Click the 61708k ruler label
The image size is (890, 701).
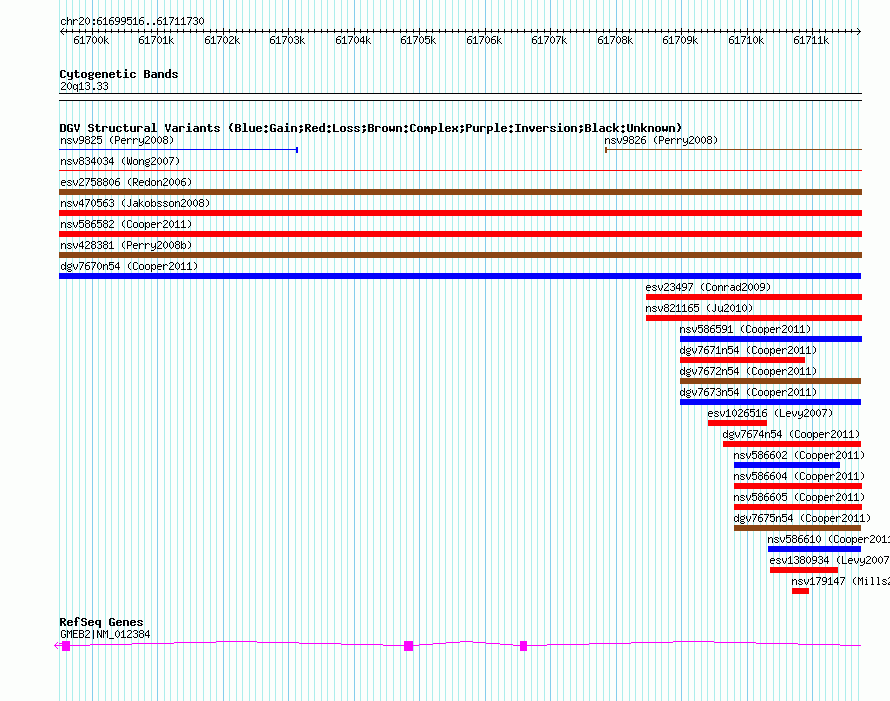click(x=615, y=40)
